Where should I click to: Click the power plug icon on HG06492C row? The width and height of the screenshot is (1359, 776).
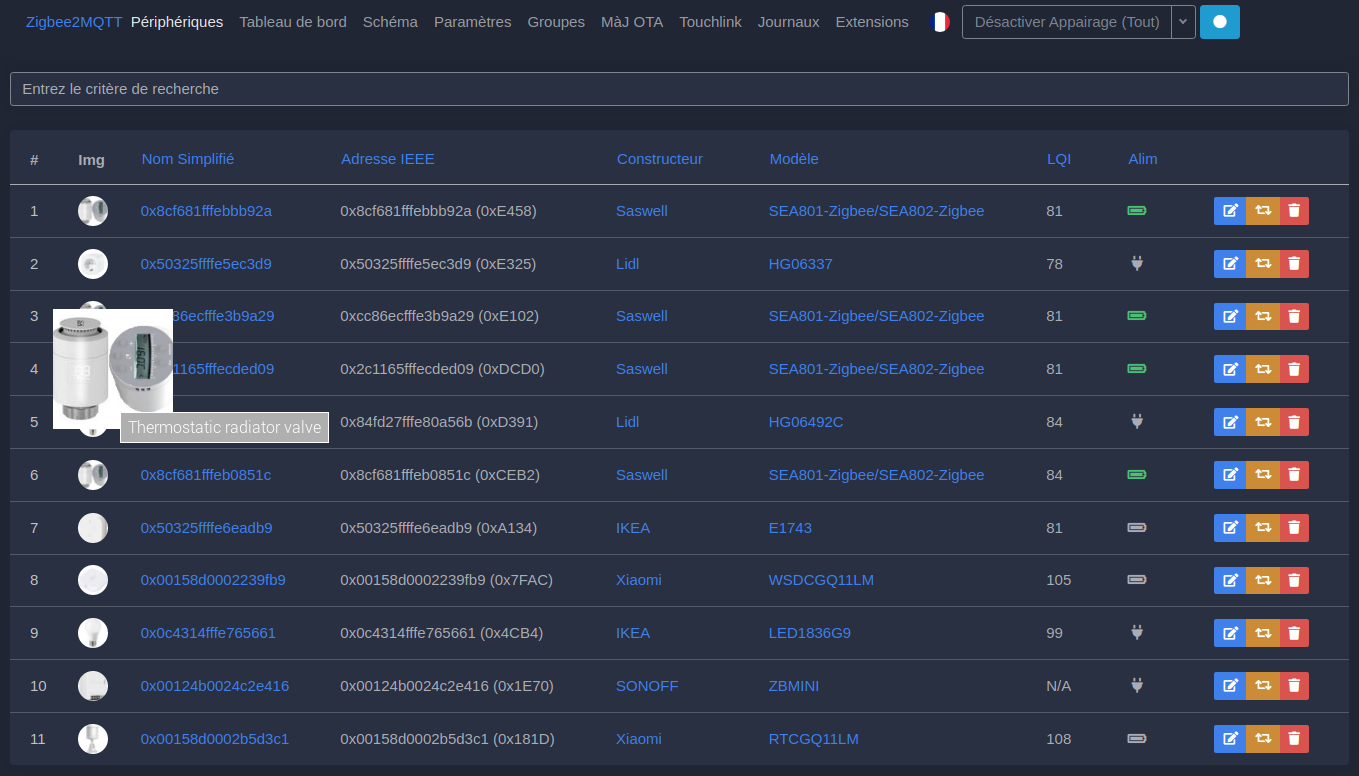[x=1136, y=422]
